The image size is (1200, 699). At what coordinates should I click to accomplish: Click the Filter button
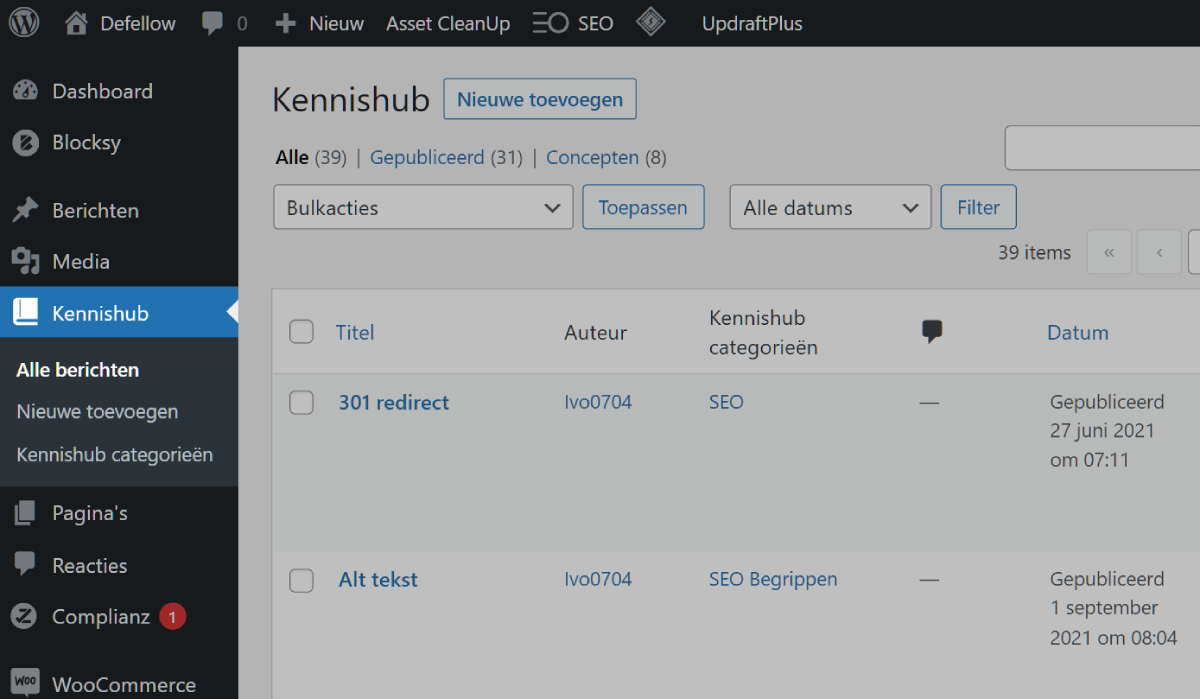tap(978, 207)
